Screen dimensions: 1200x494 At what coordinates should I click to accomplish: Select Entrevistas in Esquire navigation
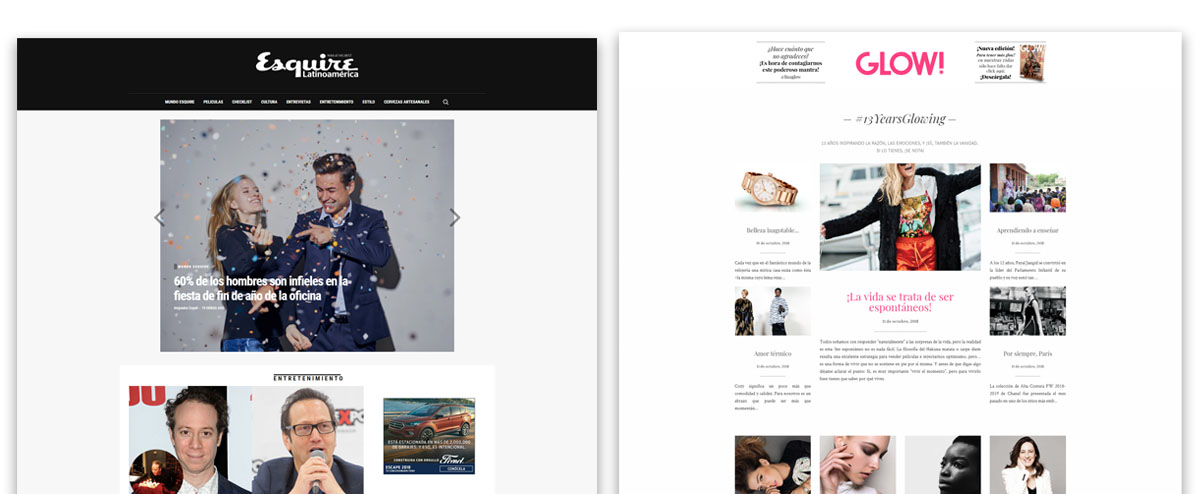[299, 102]
